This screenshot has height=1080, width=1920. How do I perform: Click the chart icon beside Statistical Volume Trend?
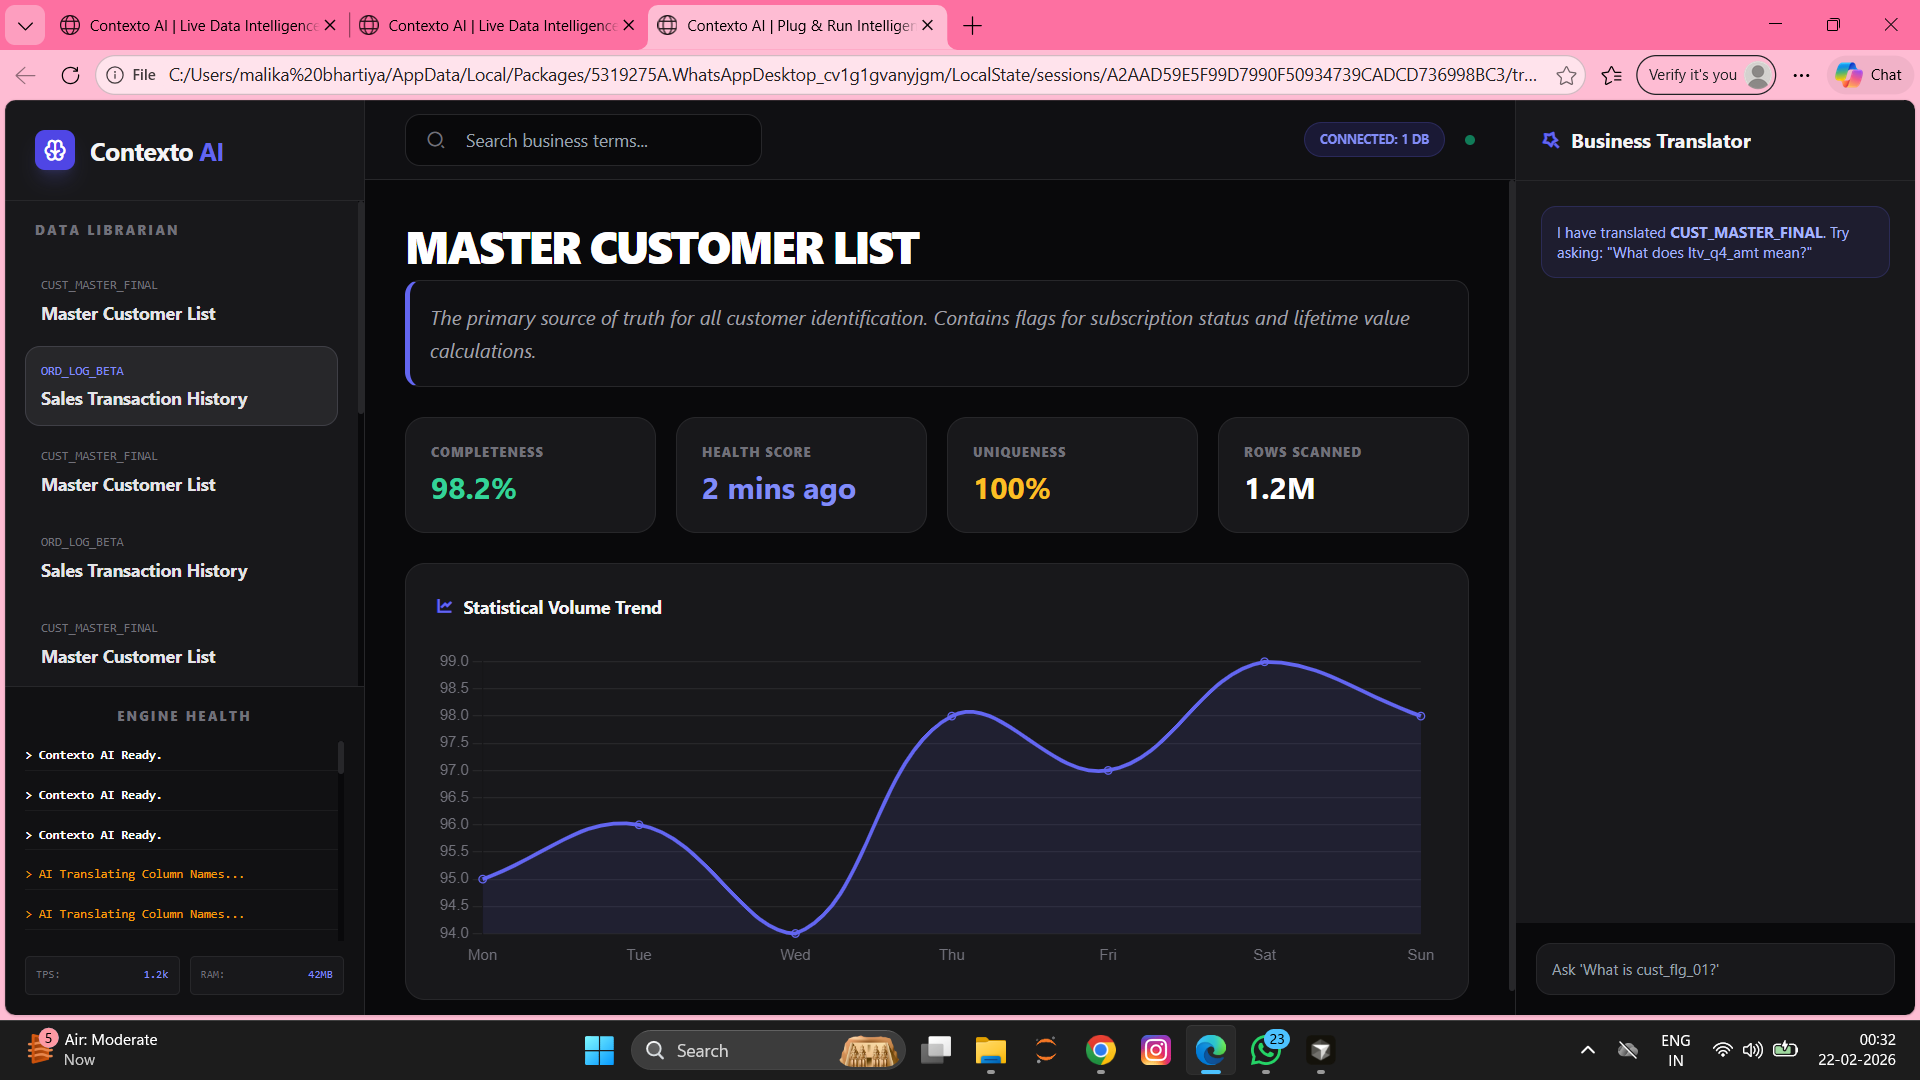pyautogui.click(x=445, y=607)
